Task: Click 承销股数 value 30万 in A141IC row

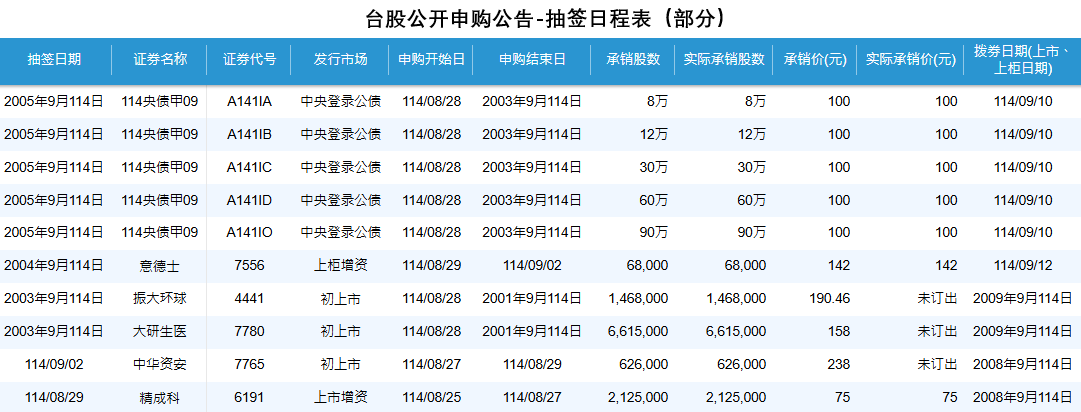Action: point(654,167)
